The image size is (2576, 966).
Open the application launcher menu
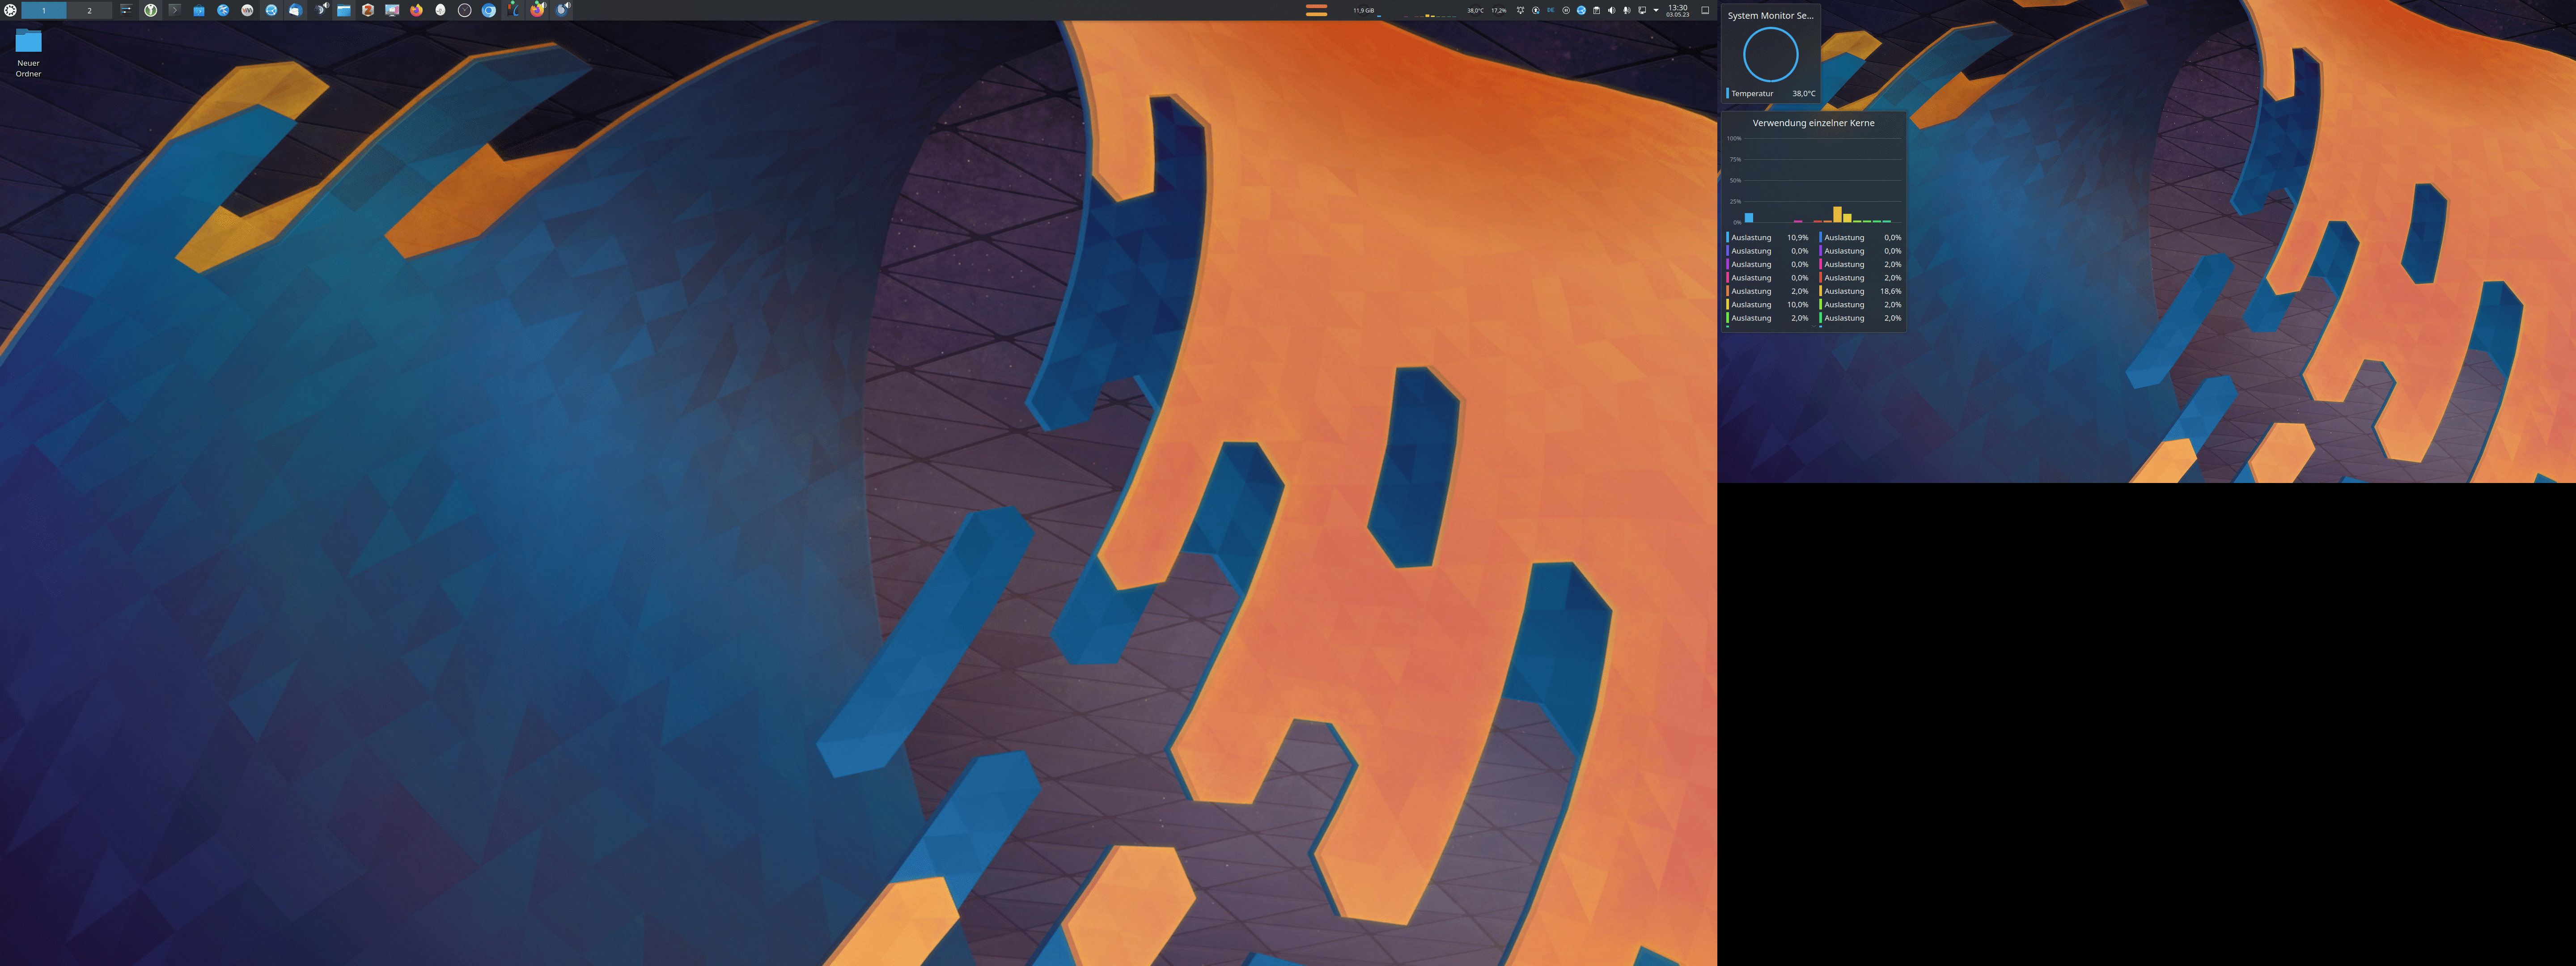10,10
